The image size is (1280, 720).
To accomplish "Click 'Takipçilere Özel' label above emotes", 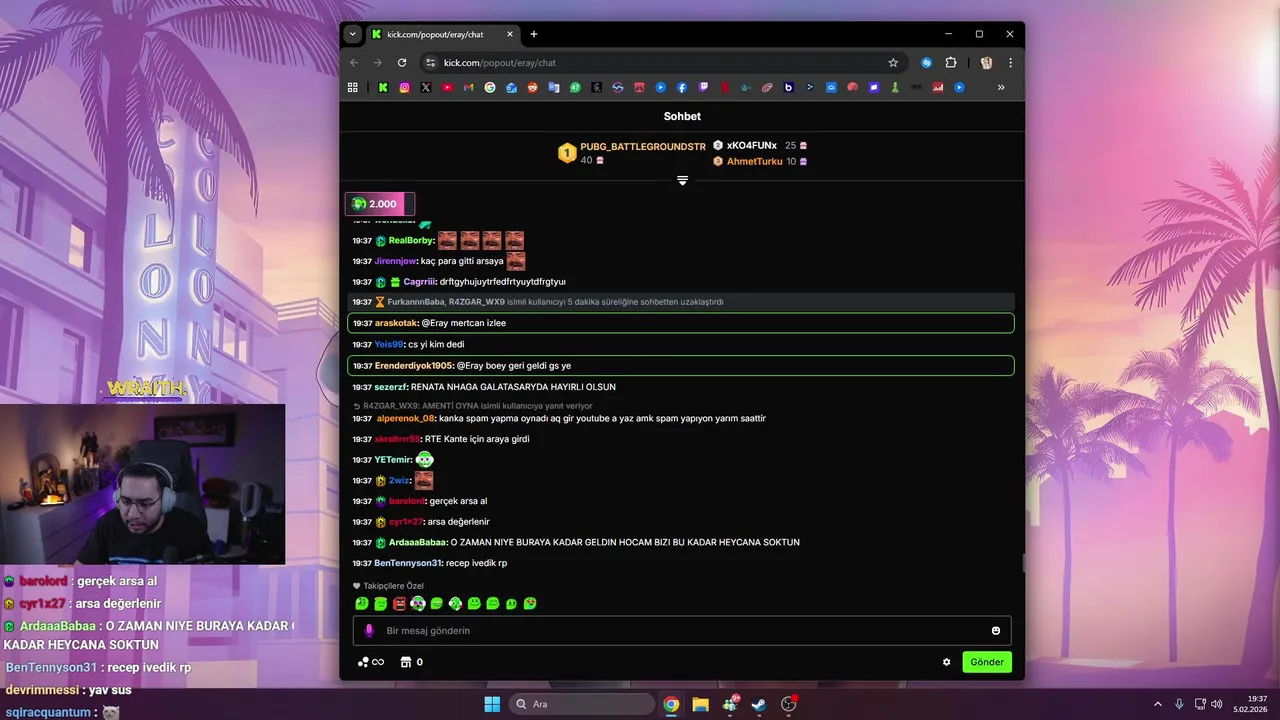I will (393, 586).
